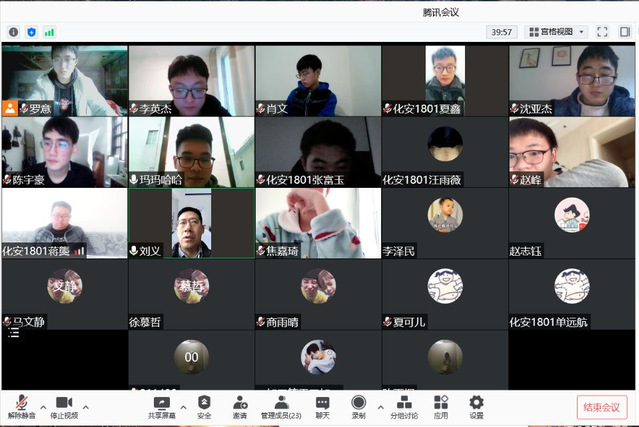Toggle camera with 停止视频 button
Viewport: 639px width, 427px height.
click(64, 402)
